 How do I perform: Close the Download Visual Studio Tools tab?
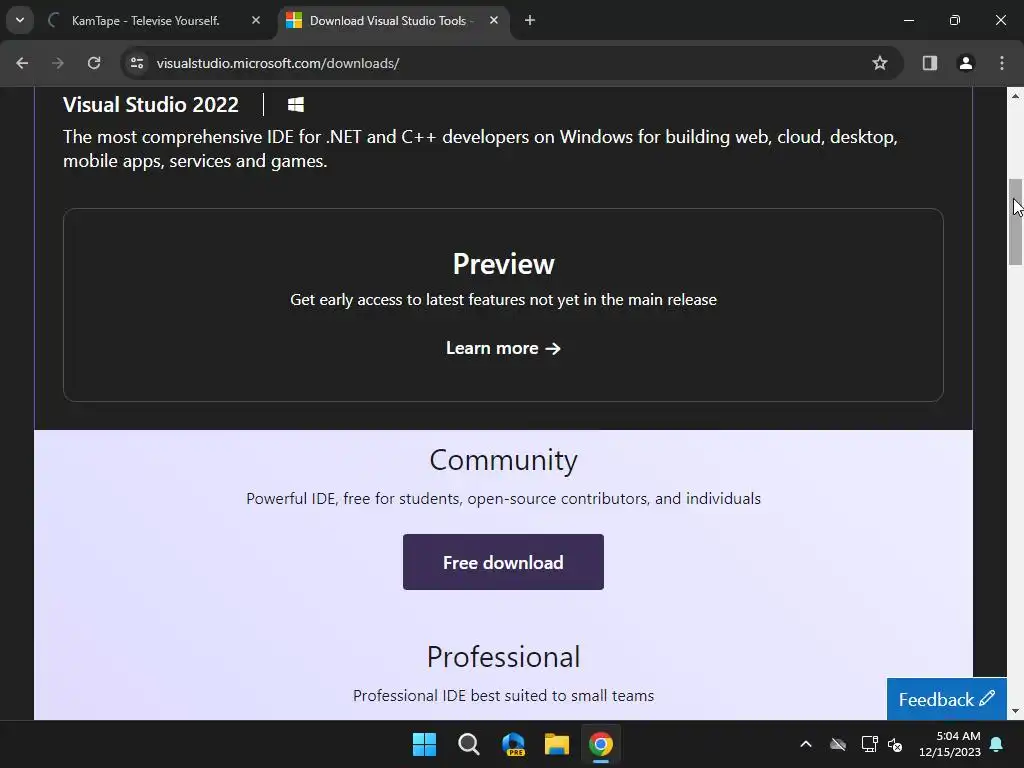click(x=494, y=20)
